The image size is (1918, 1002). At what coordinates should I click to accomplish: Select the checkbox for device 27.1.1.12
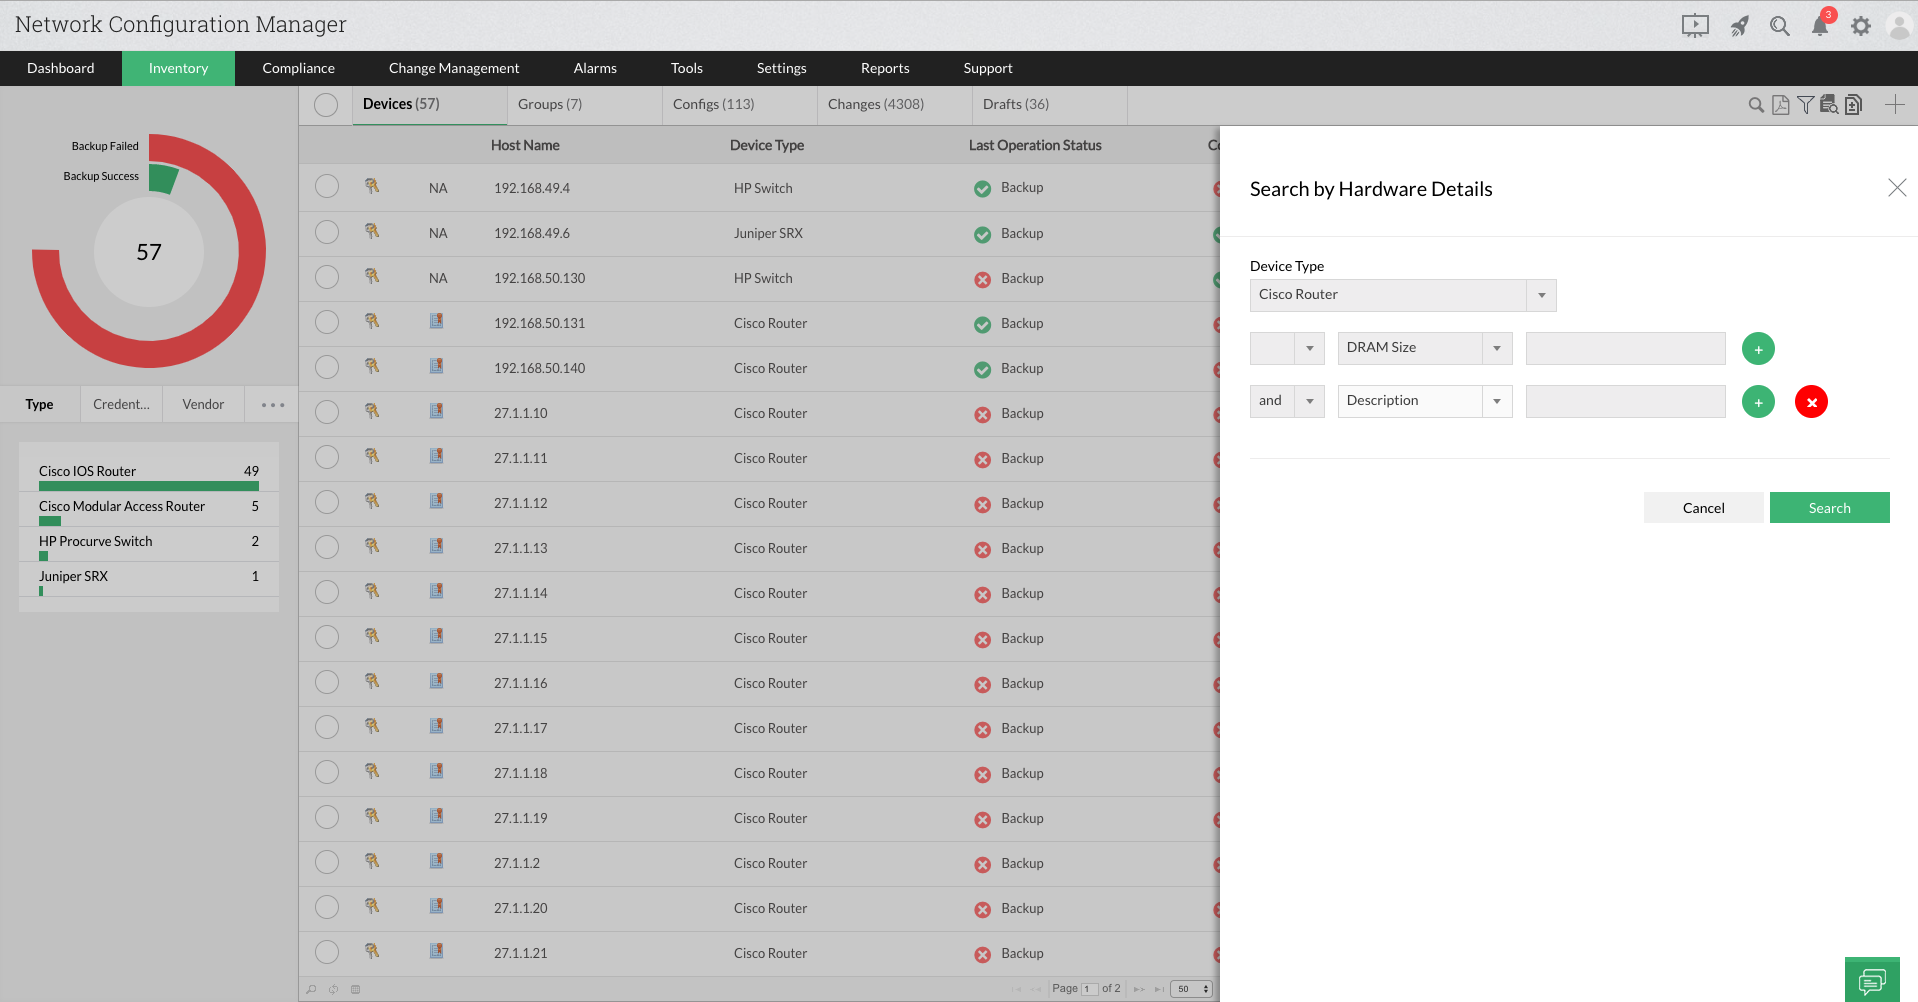click(x=326, y=502)
